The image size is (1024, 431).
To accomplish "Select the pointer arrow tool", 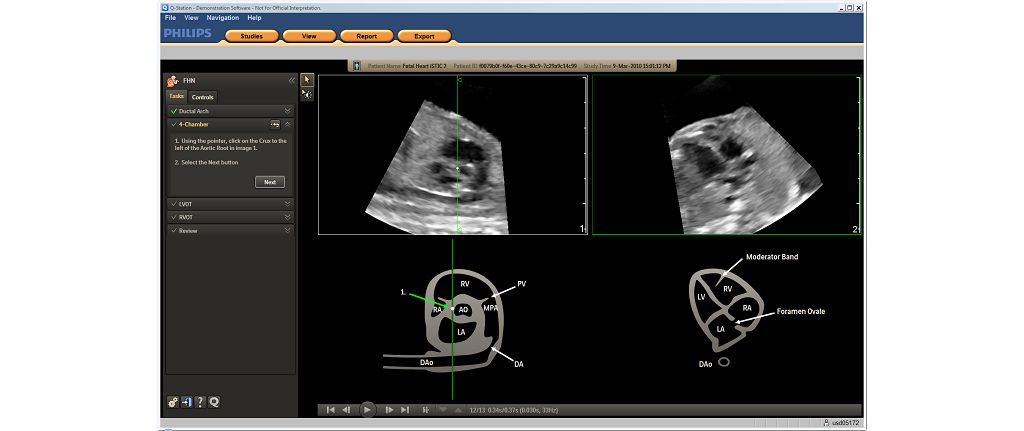I will 307,80.
